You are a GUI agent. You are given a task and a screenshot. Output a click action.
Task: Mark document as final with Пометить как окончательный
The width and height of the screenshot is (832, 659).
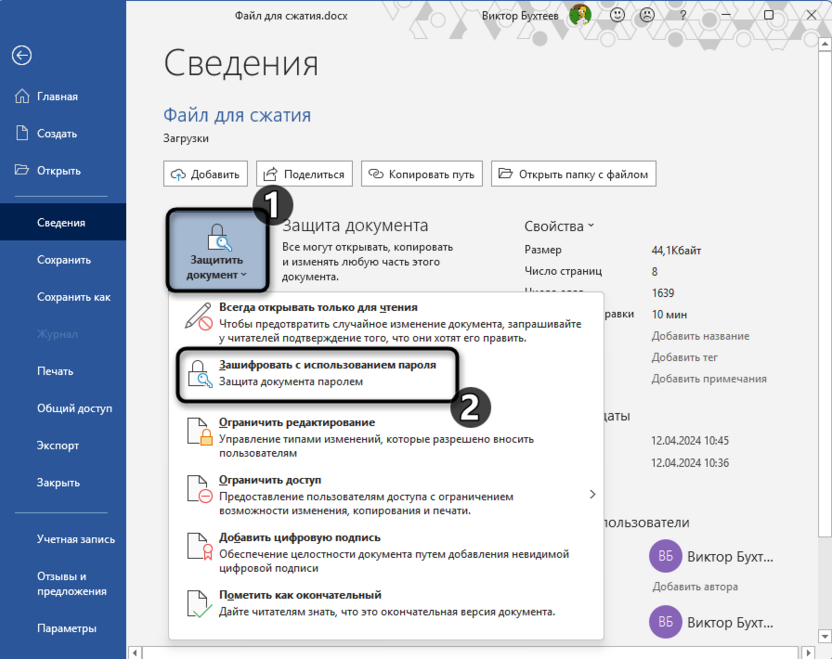click(x=299, y=594)
